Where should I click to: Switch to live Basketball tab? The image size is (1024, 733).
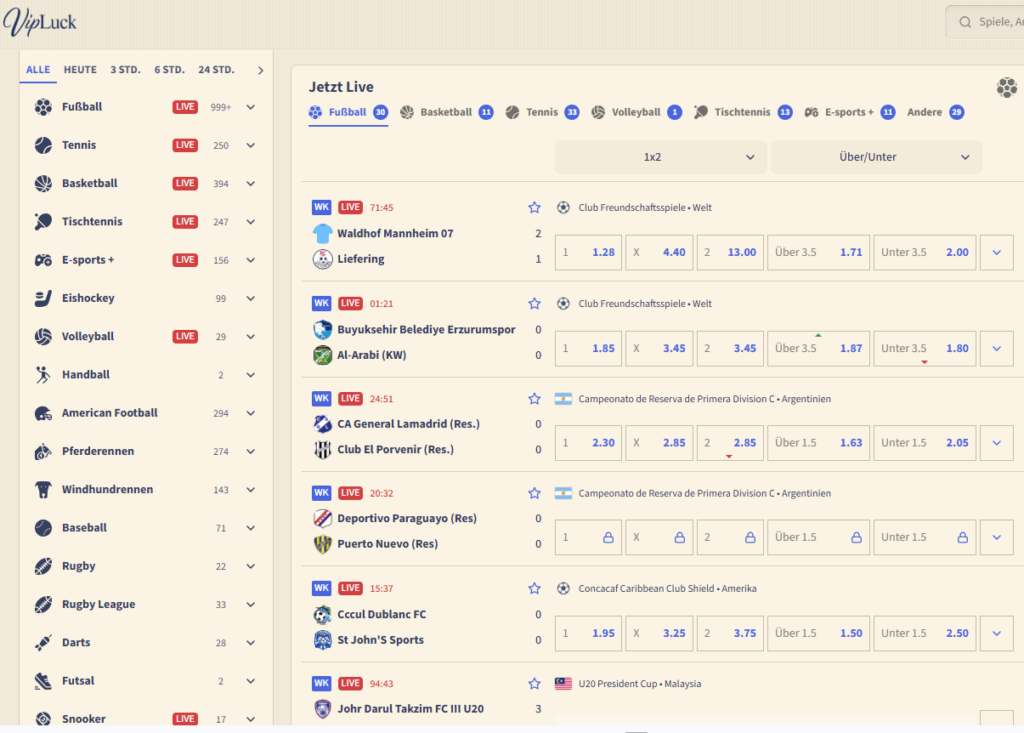[x=447, y=112]
